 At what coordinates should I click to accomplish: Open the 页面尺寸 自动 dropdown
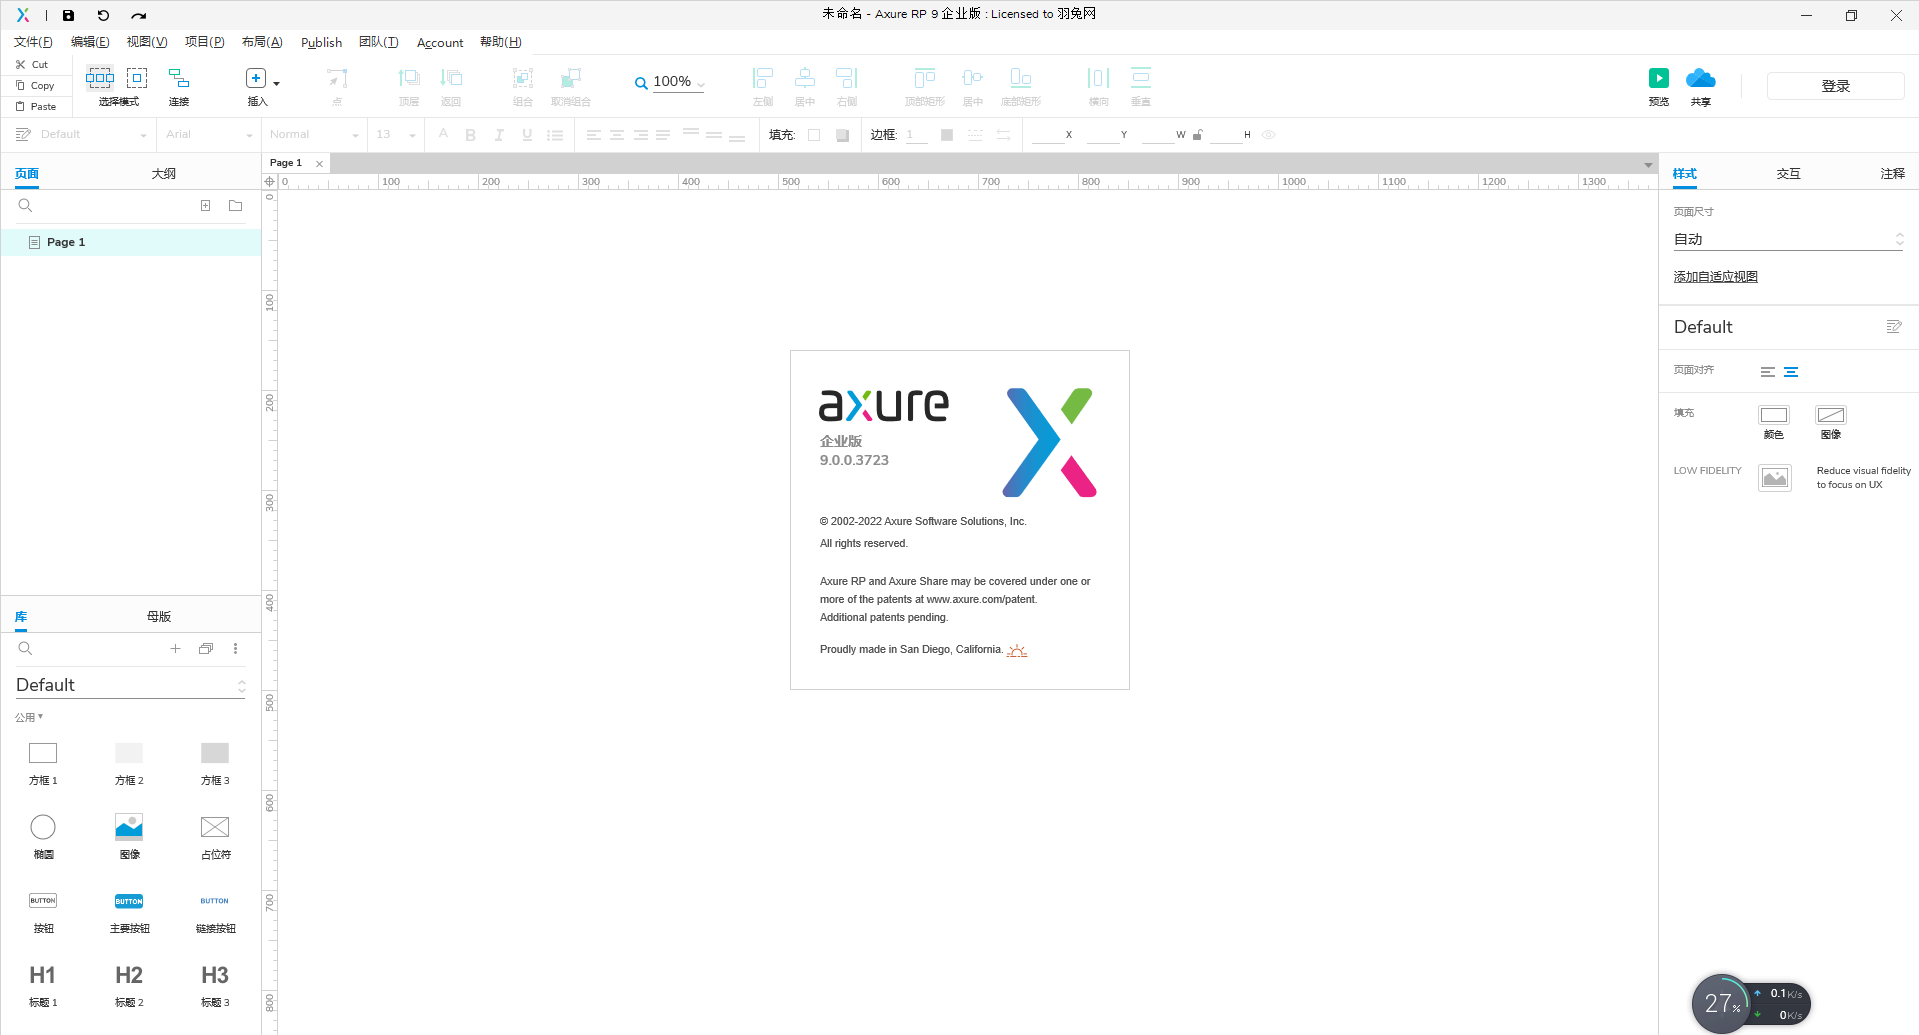1788,239
